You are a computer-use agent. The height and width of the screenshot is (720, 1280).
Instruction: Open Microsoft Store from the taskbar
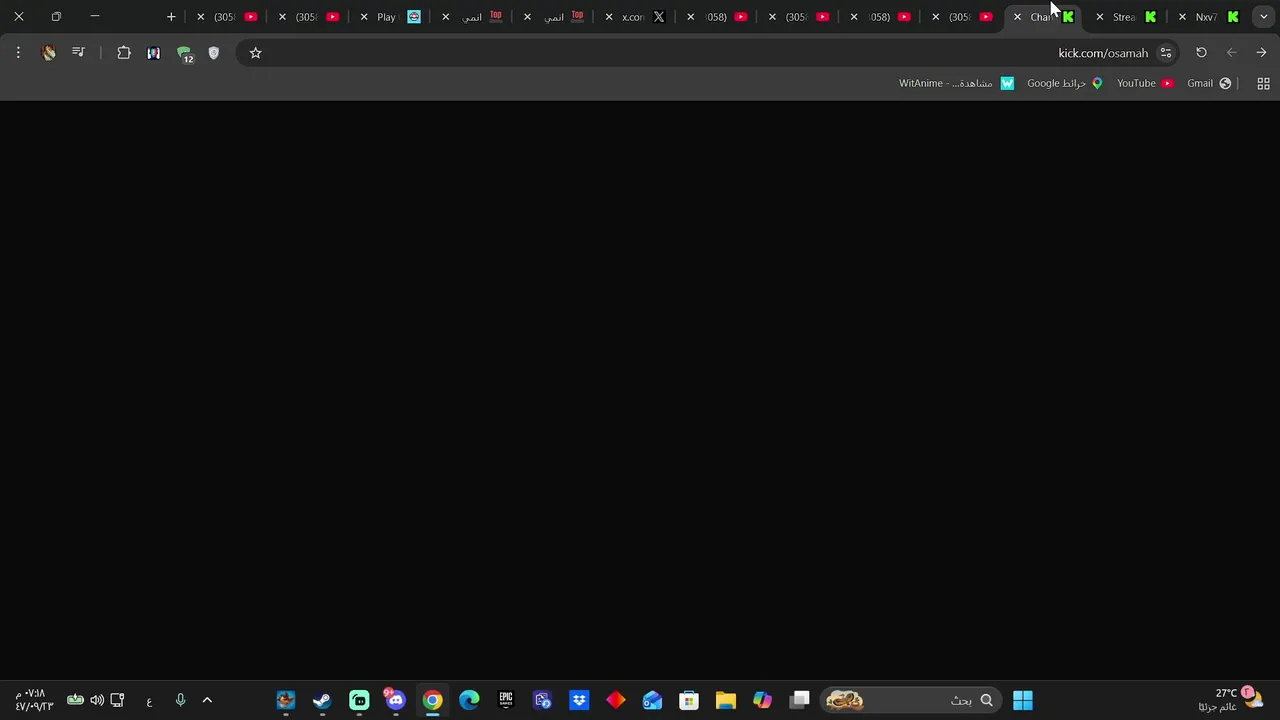click(689, 700)
